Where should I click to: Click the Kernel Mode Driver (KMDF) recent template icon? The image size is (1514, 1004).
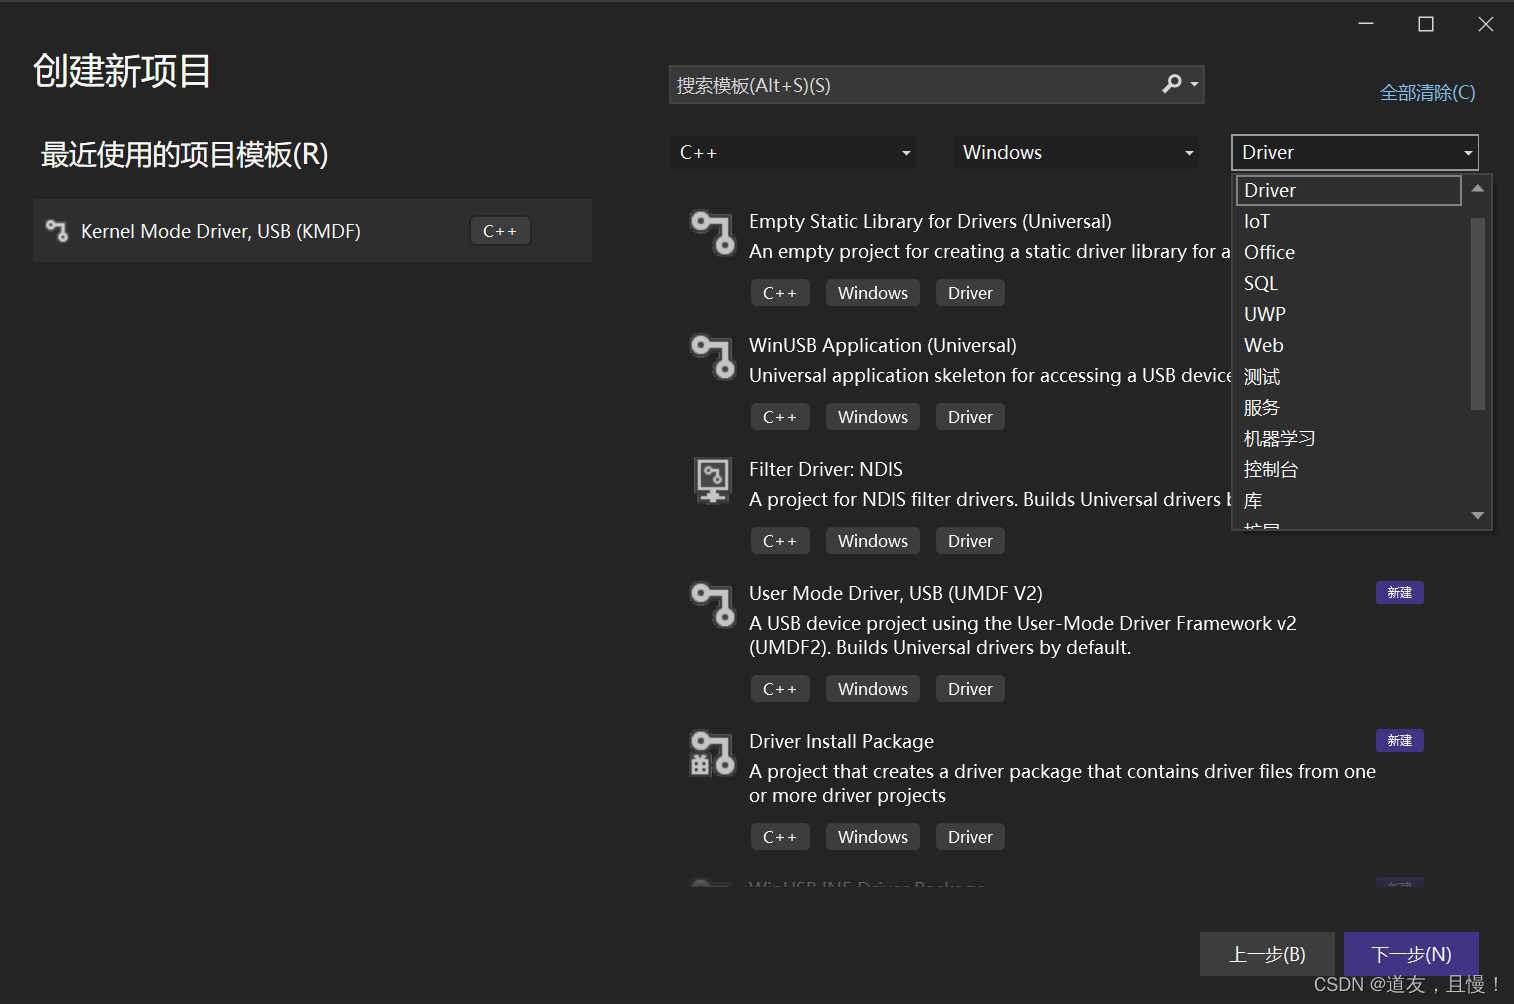point(57,230)
